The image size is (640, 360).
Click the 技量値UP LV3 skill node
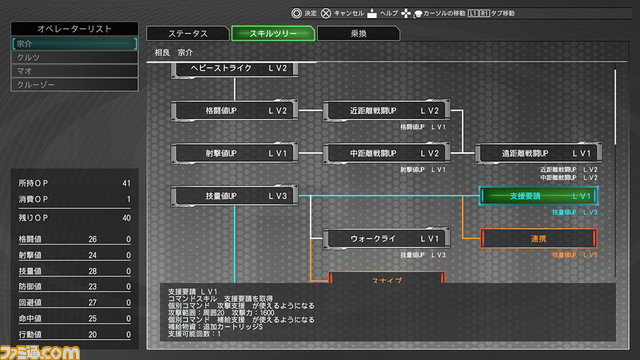(x=234, y=196)
